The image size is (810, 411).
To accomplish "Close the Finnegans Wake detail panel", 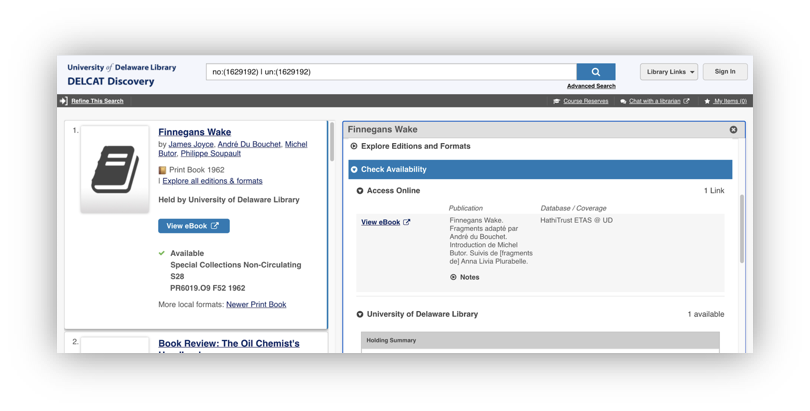I will pyautogui.click(x=733, y=130).
